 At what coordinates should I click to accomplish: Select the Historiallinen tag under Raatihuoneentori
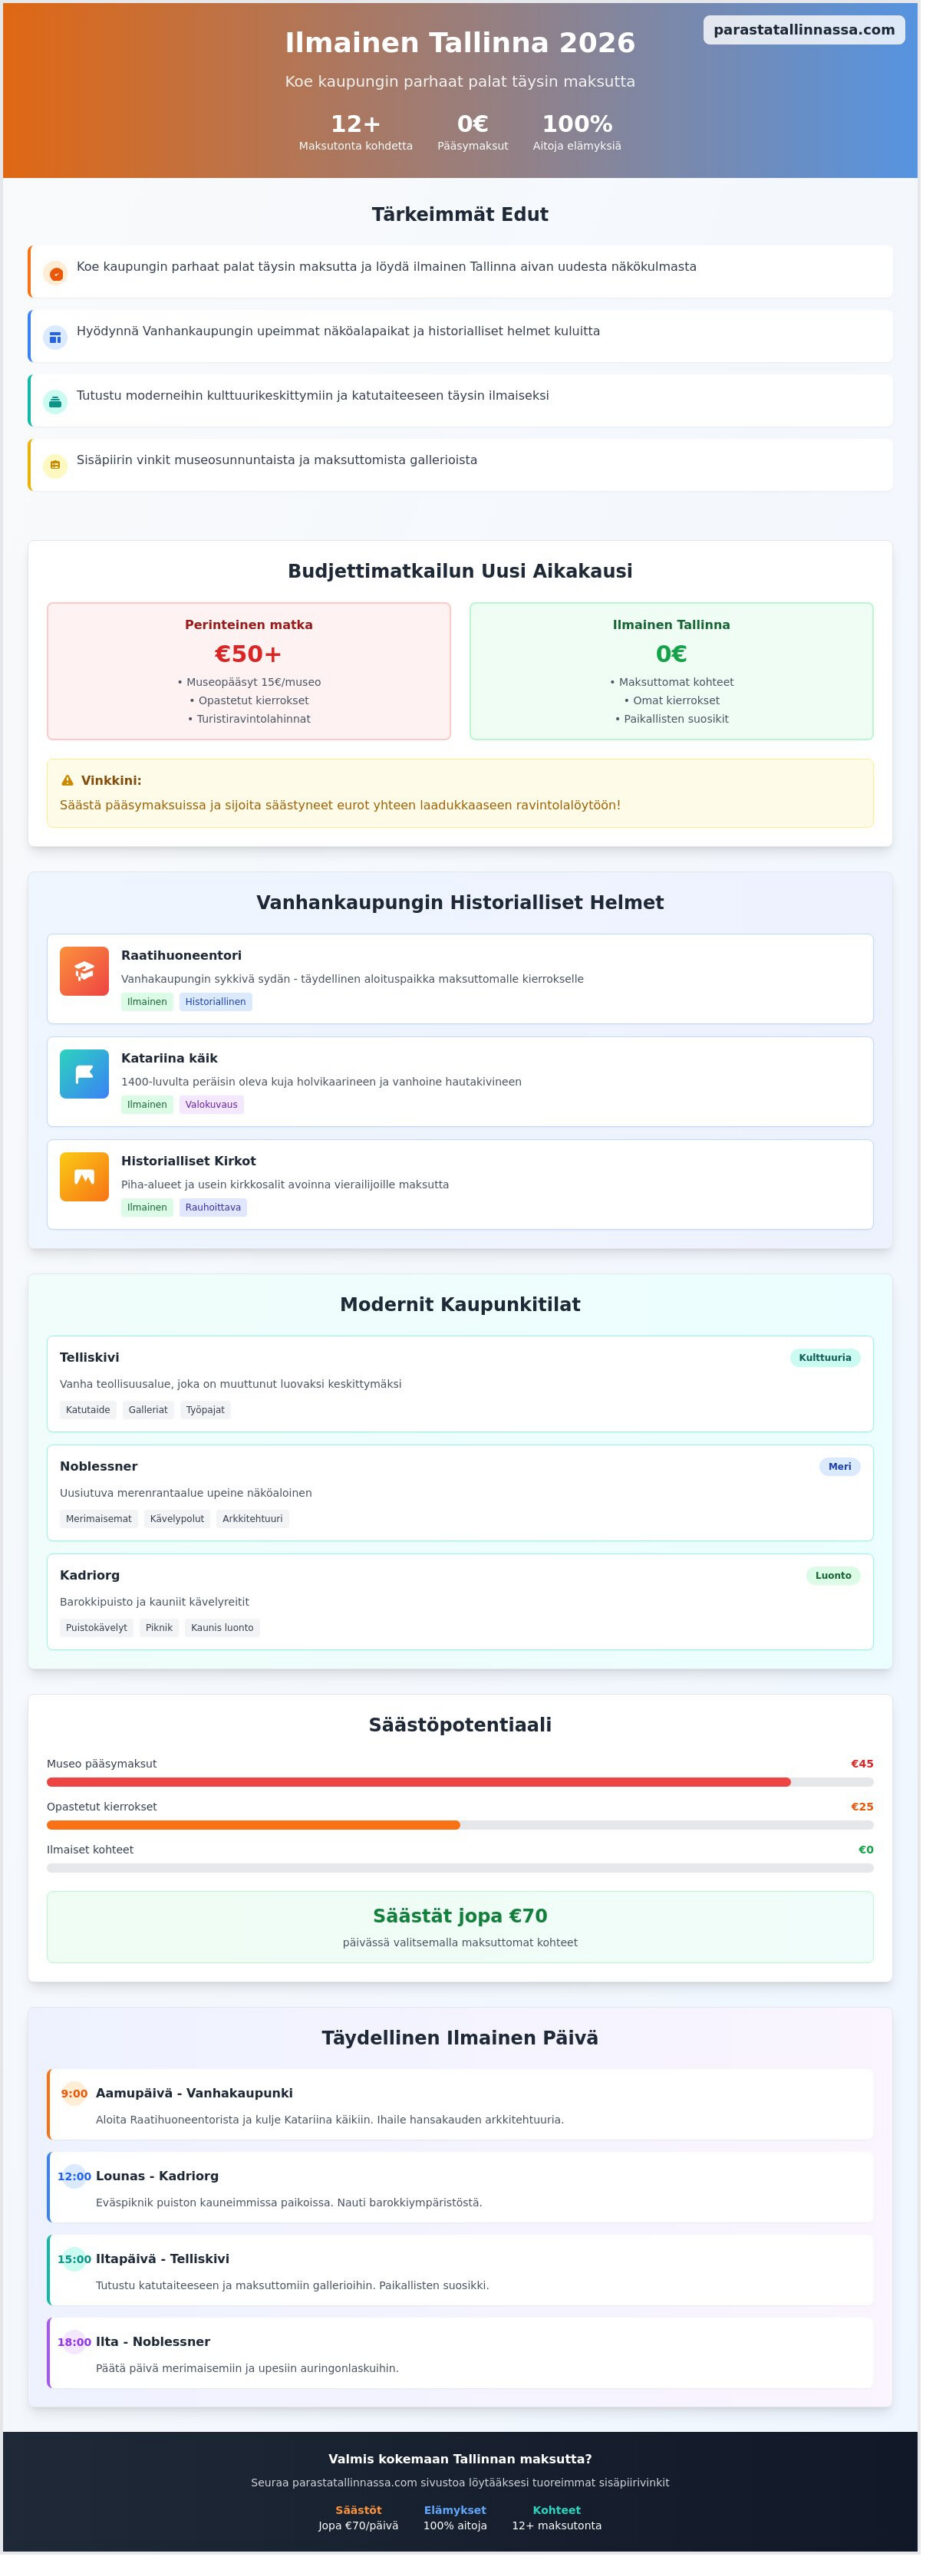[215, 1002]
